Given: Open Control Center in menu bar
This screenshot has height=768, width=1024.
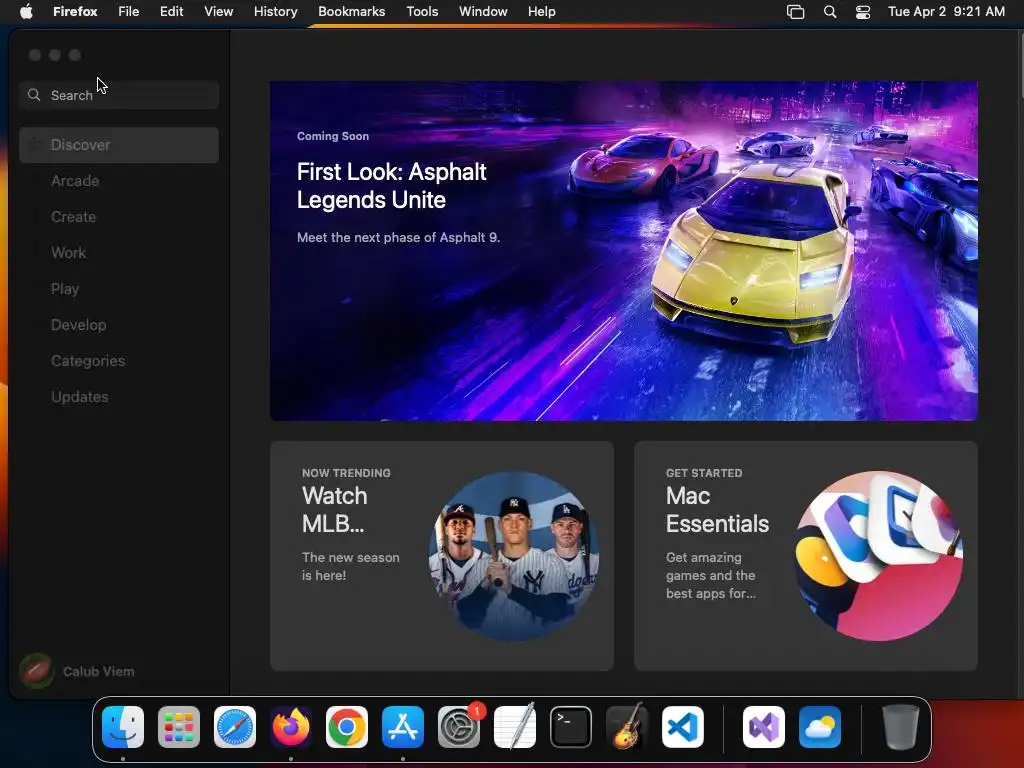Looking at the screenshot, I should point(863,12).
